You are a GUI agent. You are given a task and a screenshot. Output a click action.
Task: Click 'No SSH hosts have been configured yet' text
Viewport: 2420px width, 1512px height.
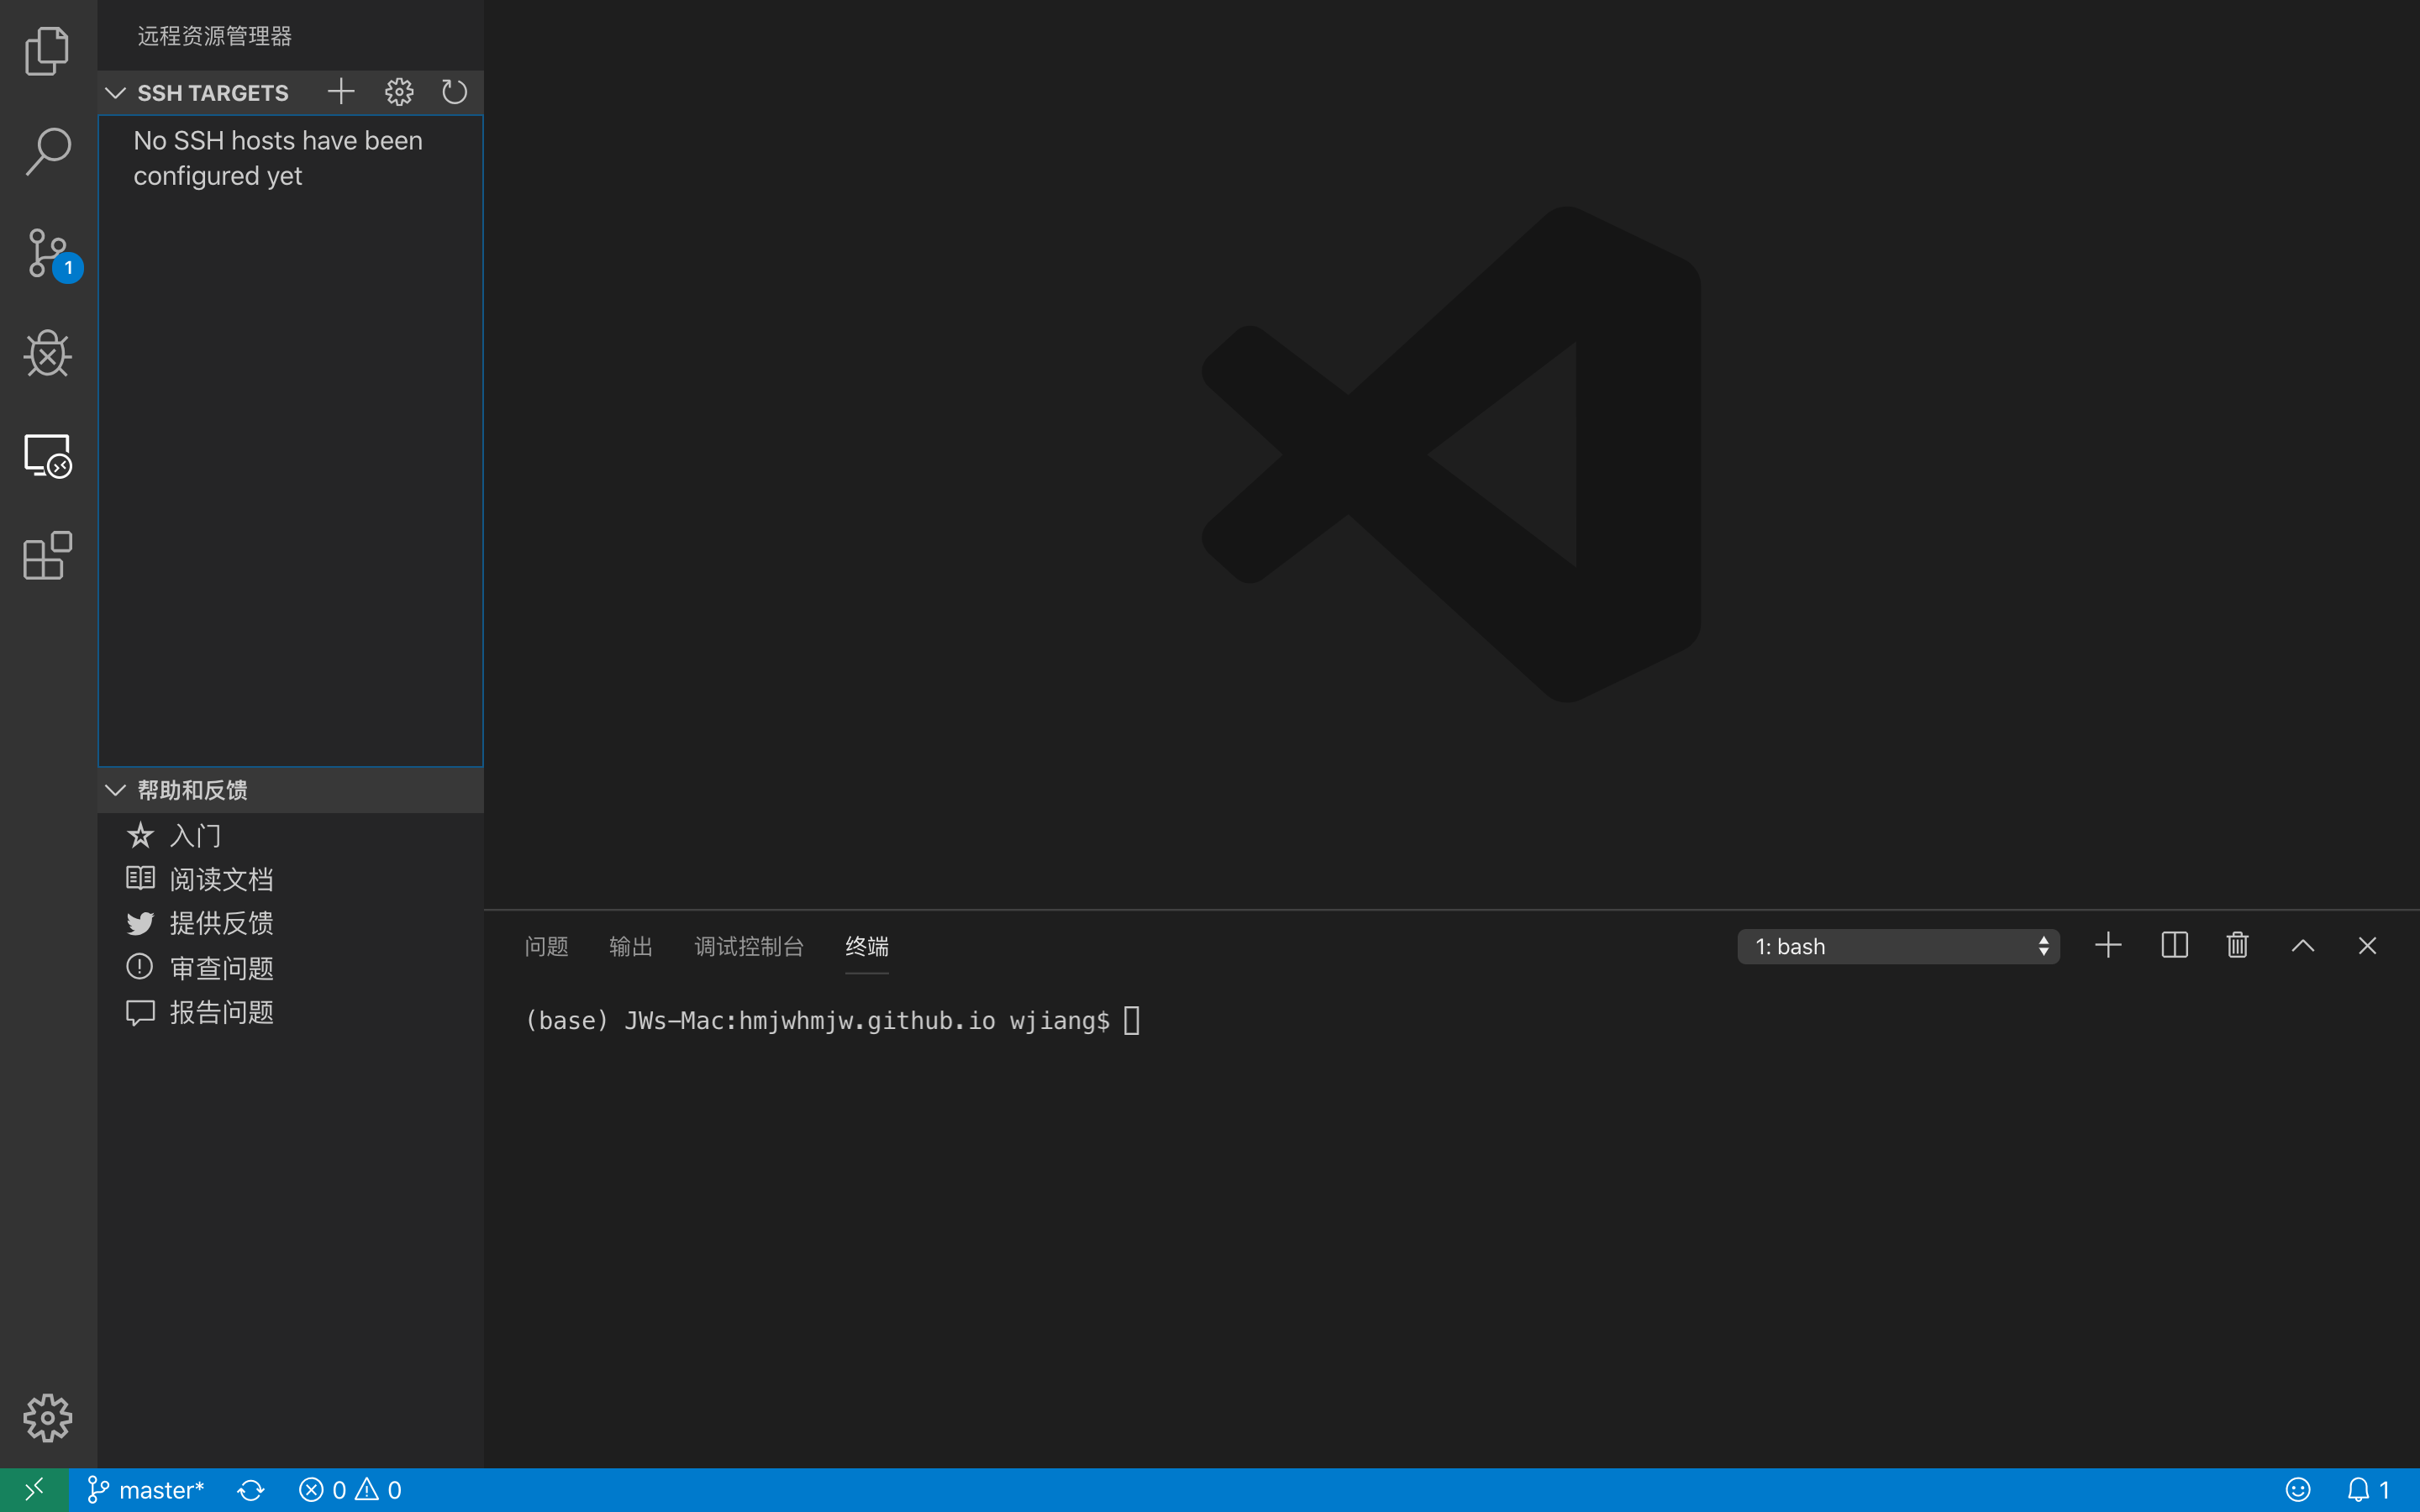coord(278,158)
